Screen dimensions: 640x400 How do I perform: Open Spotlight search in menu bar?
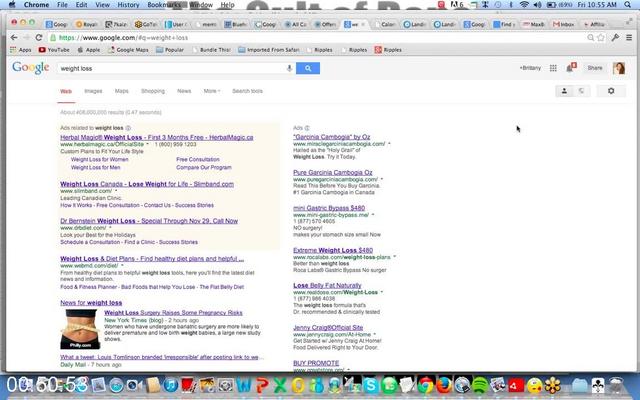point(627,5)
